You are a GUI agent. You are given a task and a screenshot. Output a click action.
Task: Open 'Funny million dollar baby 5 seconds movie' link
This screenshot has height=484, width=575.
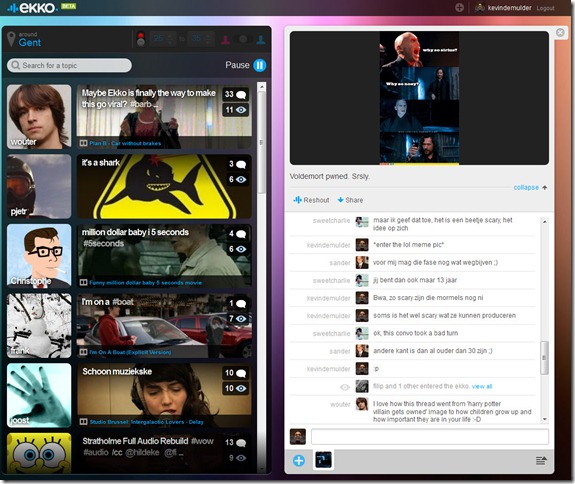(x=145, y=283)
